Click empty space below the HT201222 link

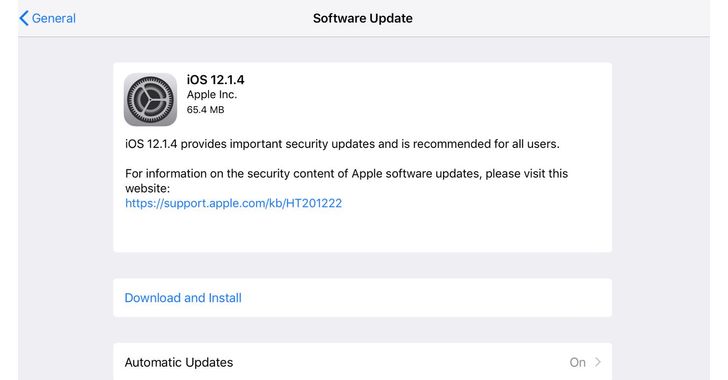click(363, 231)
